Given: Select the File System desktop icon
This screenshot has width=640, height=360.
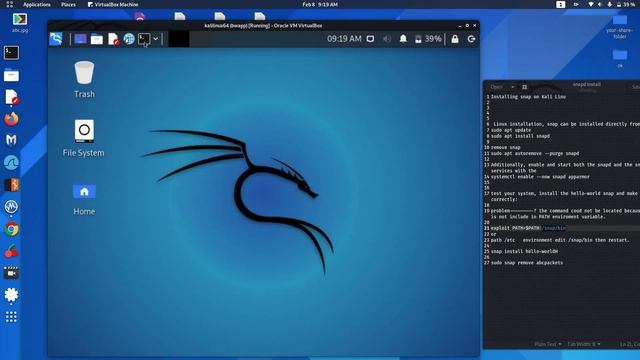Looking at the screenshot, I should point(84,138).
